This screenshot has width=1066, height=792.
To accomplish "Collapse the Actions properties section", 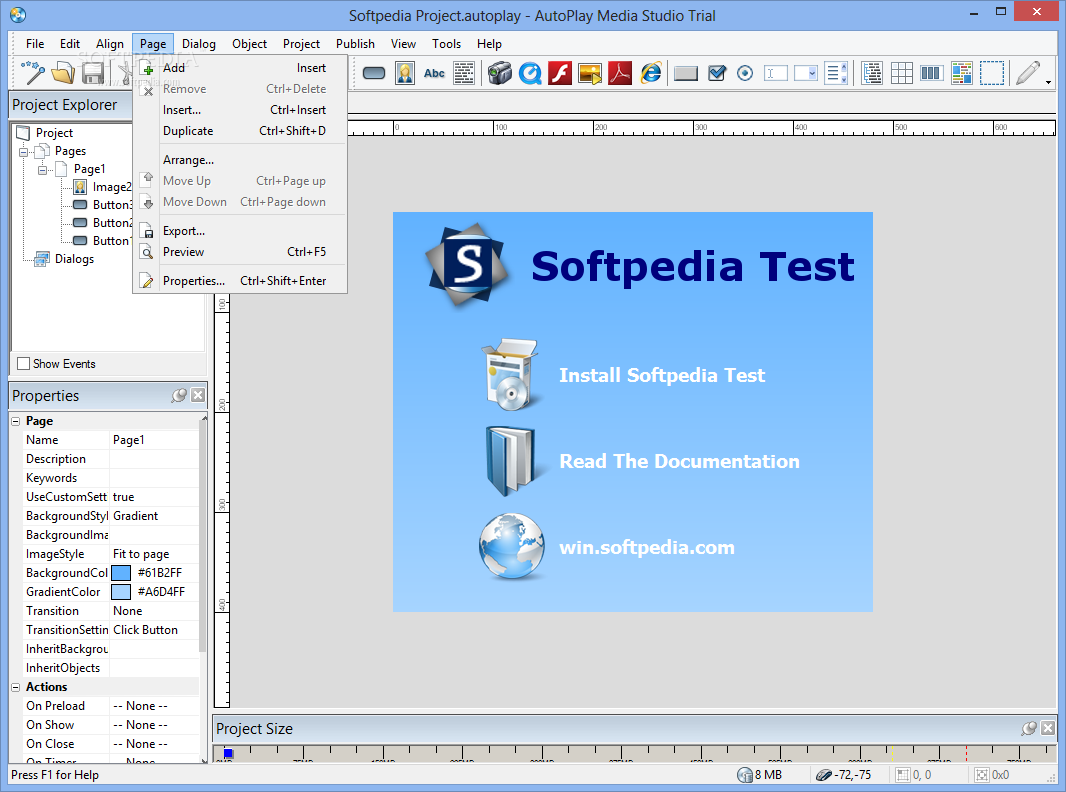I will point(16,687).
